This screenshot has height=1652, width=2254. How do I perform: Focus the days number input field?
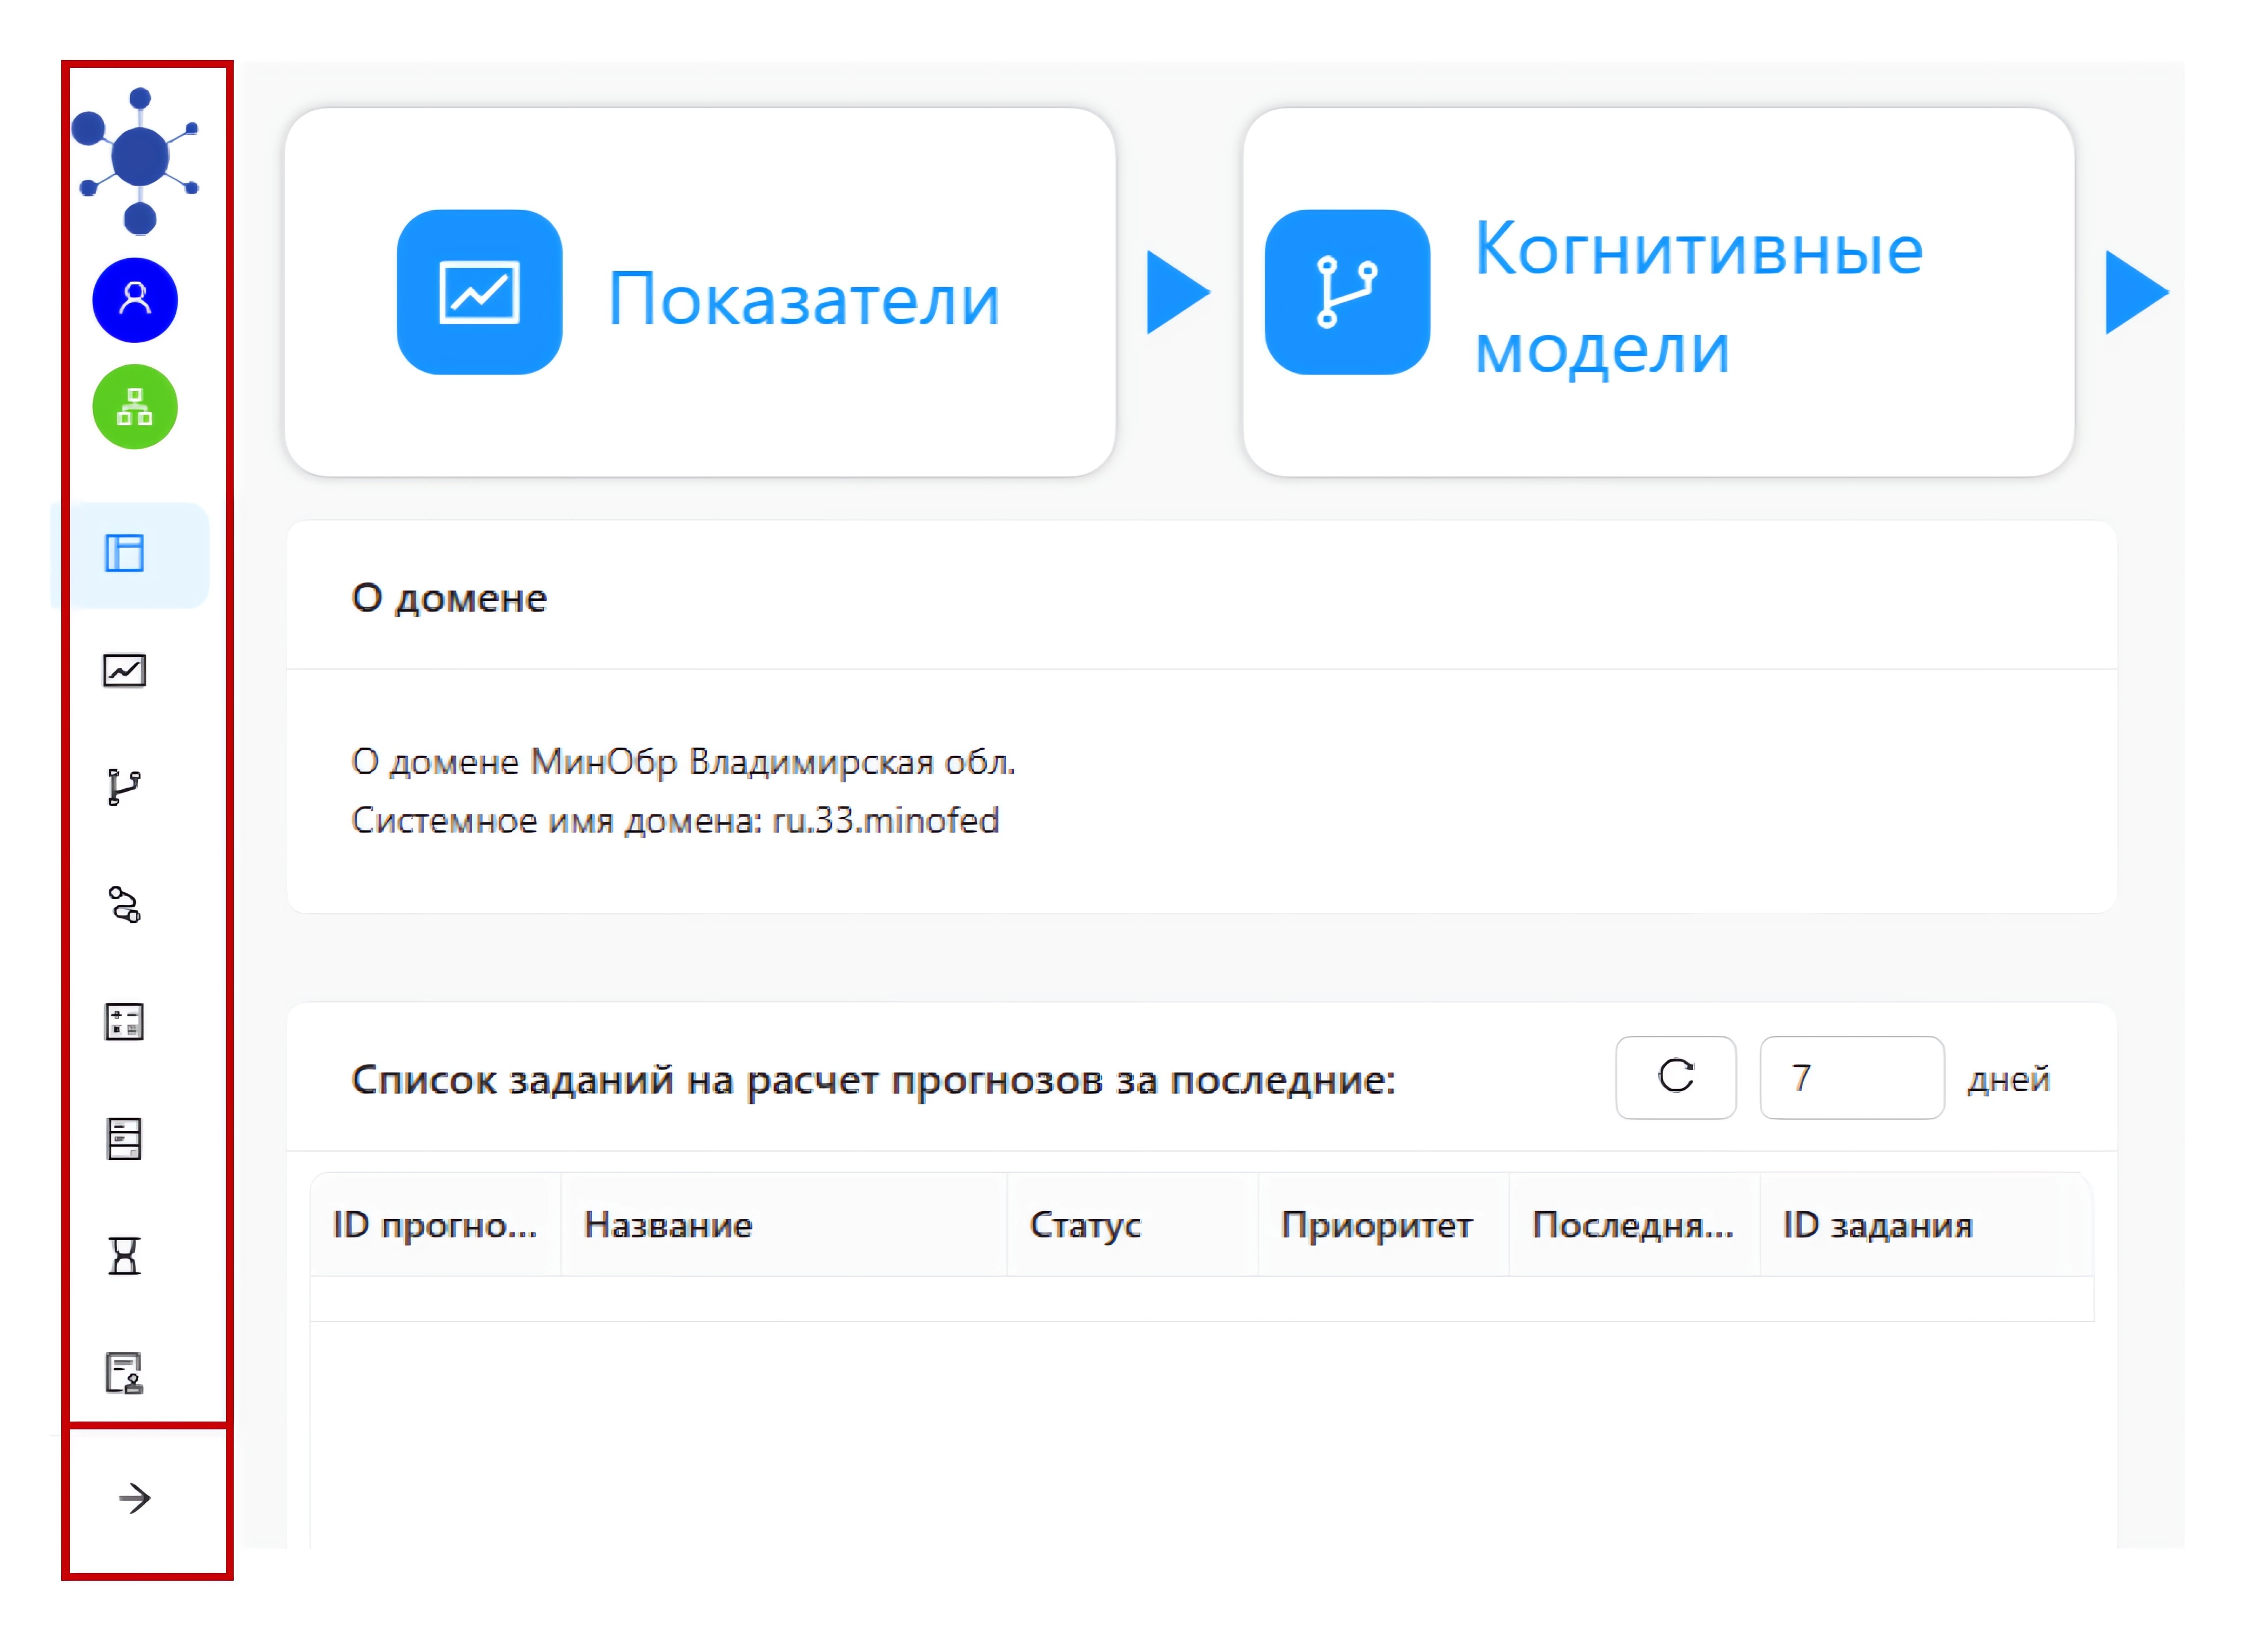click(1851, 1078)
